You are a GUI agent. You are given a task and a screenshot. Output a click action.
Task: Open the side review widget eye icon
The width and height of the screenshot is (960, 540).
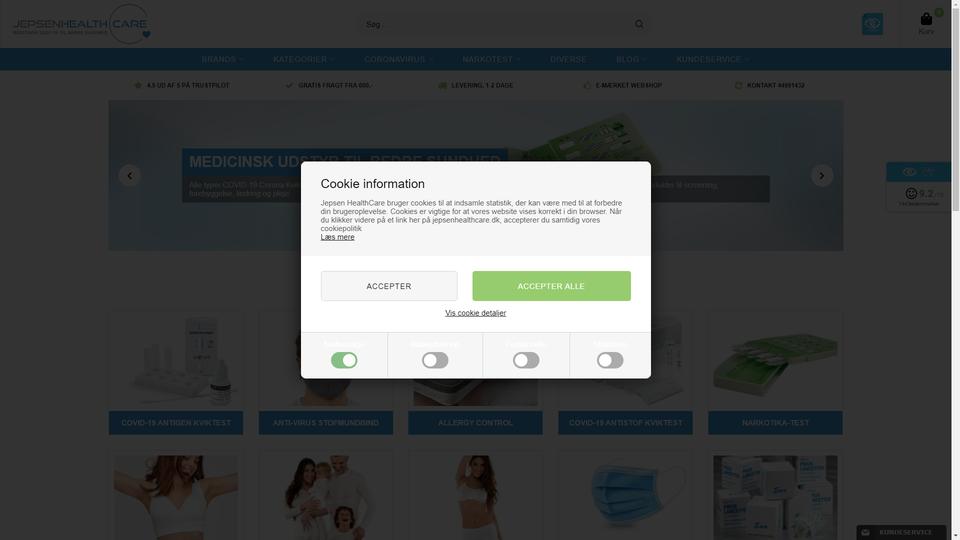pos(909,172)
